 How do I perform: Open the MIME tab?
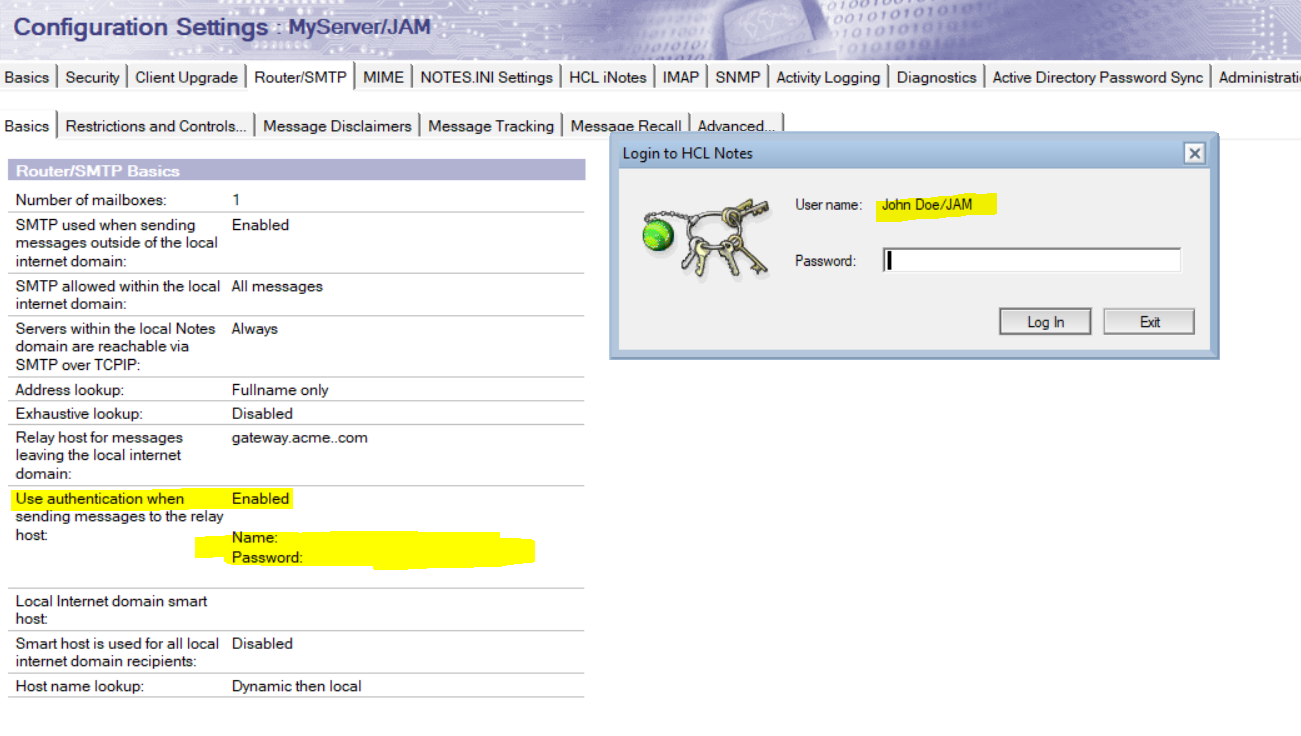coord(383,77)
